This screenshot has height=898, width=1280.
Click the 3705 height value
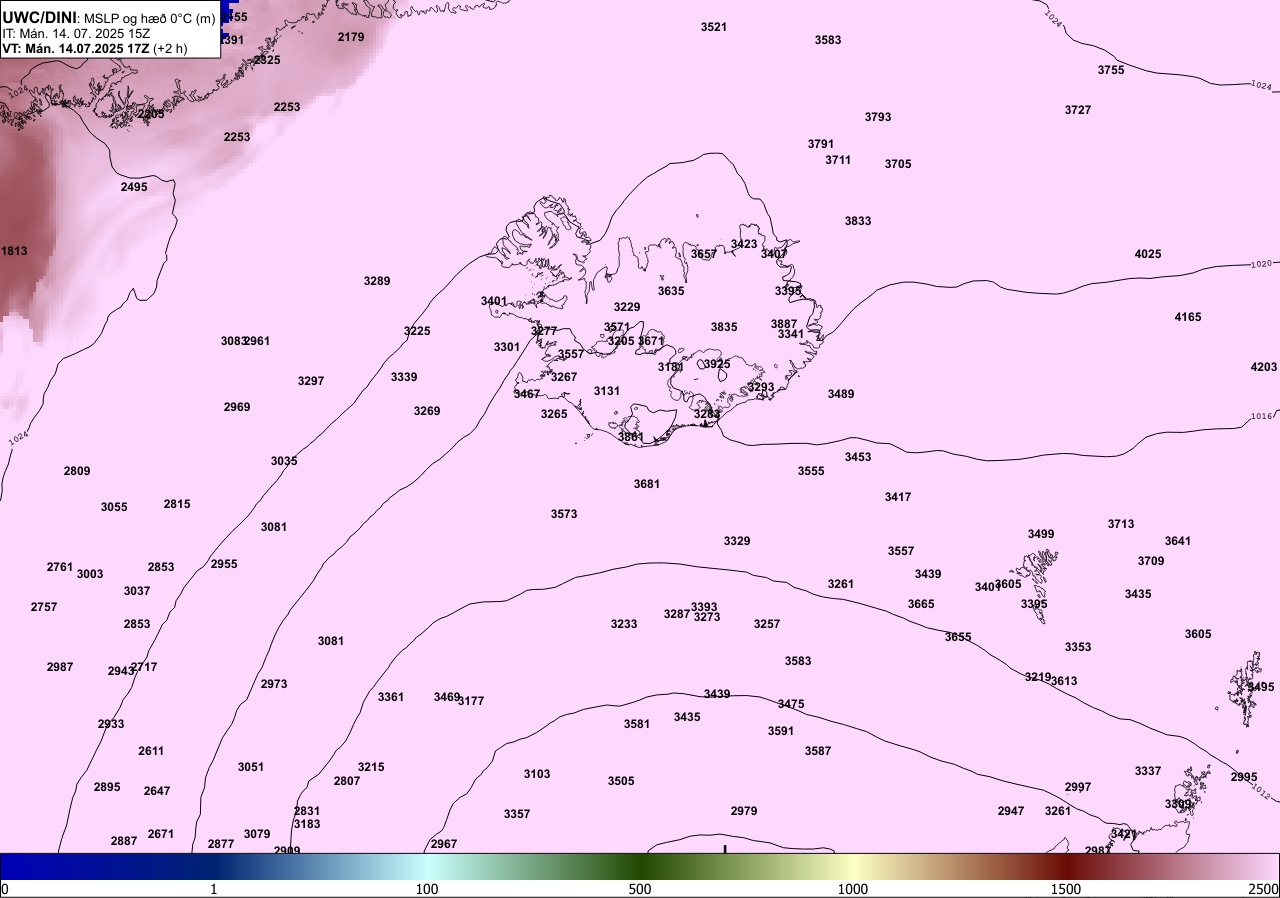pyautogui.click(x=898, y=164)
